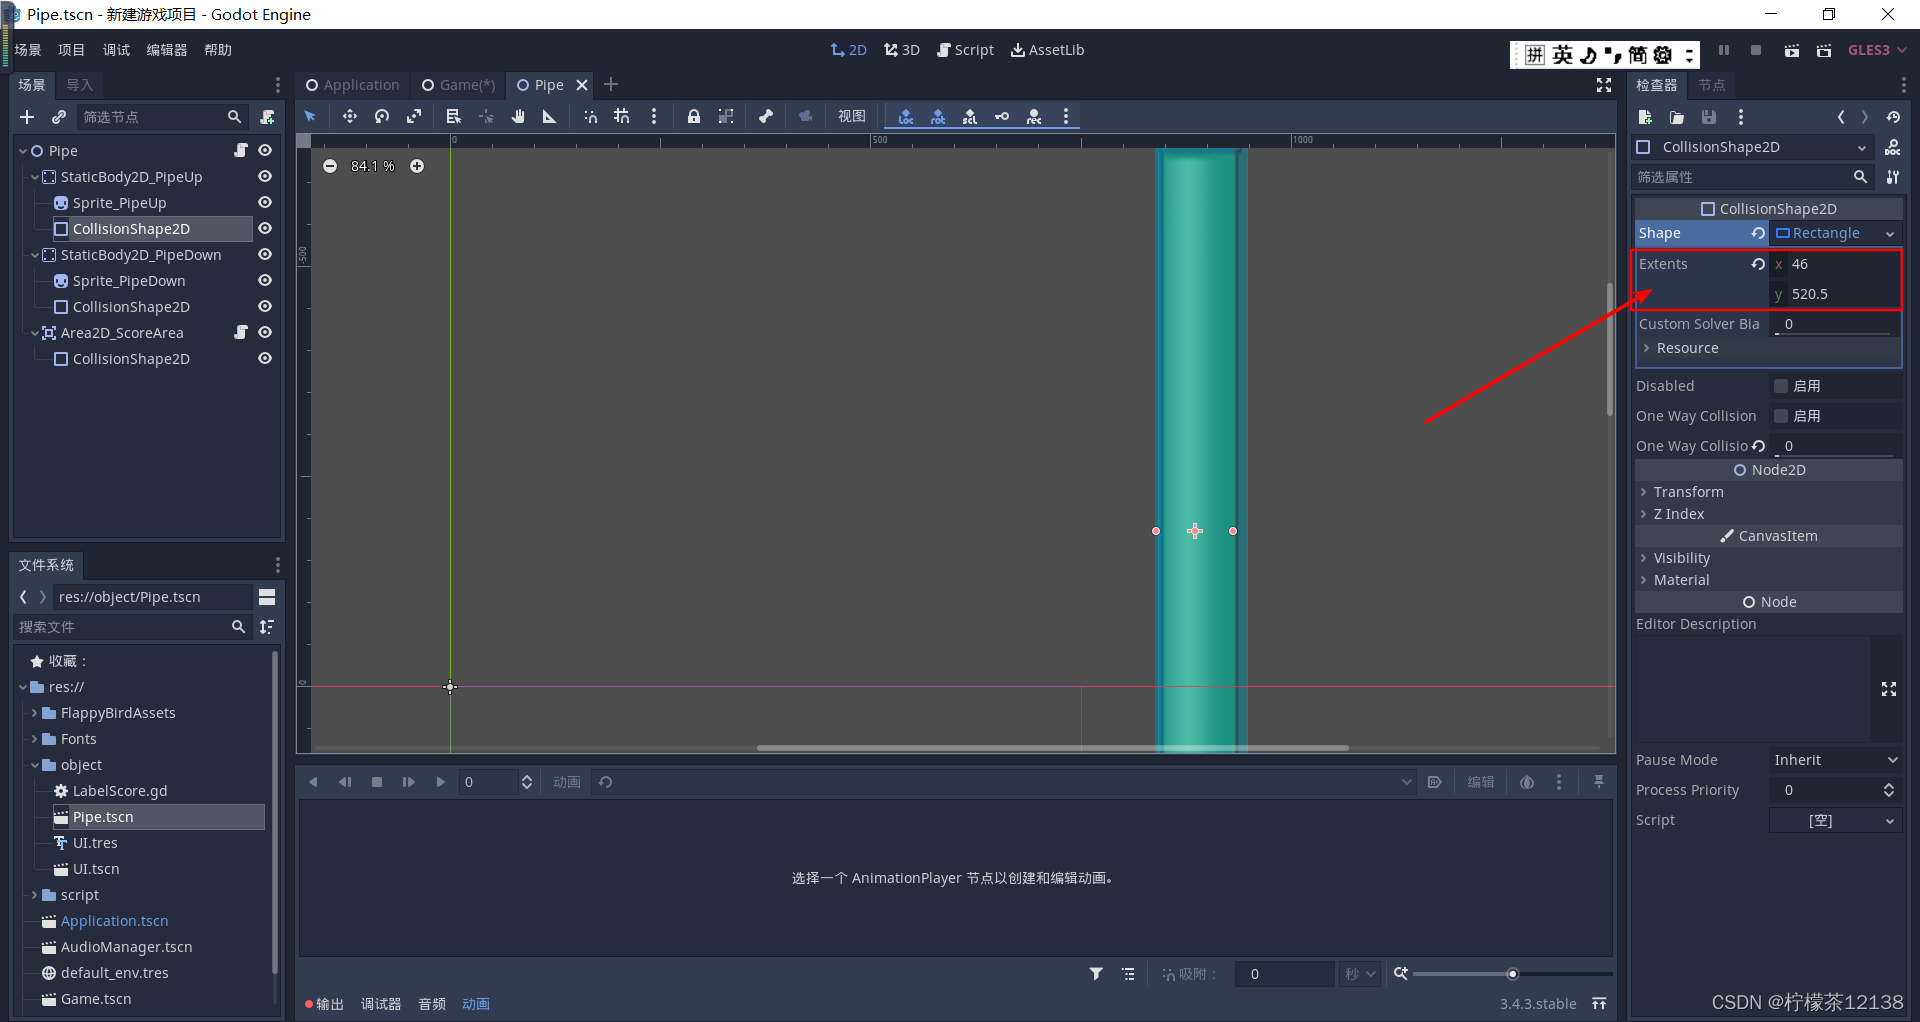Switch to the 3D workspace

(x=902, y=50)
